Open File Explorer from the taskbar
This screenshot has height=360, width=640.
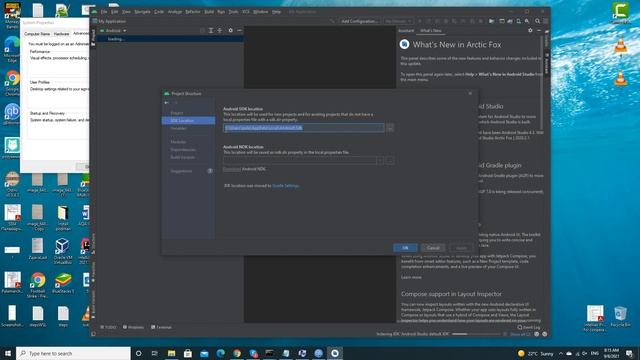[171, 353]
